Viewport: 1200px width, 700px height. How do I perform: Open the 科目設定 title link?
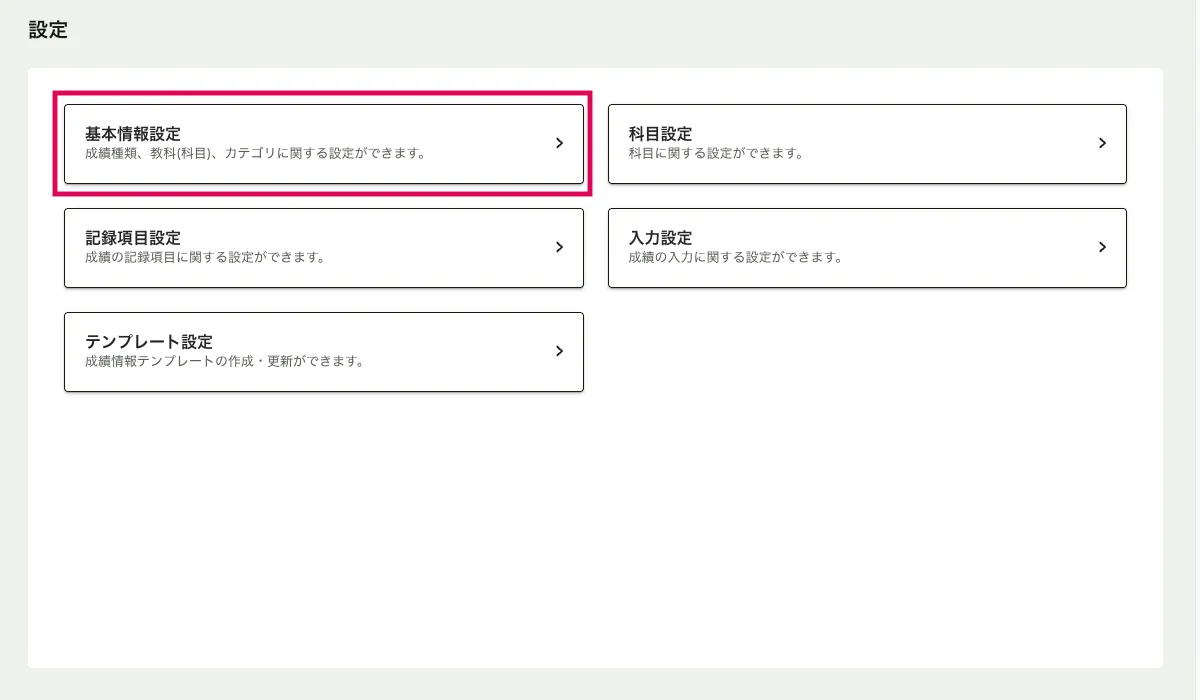(x=660, y=134)
